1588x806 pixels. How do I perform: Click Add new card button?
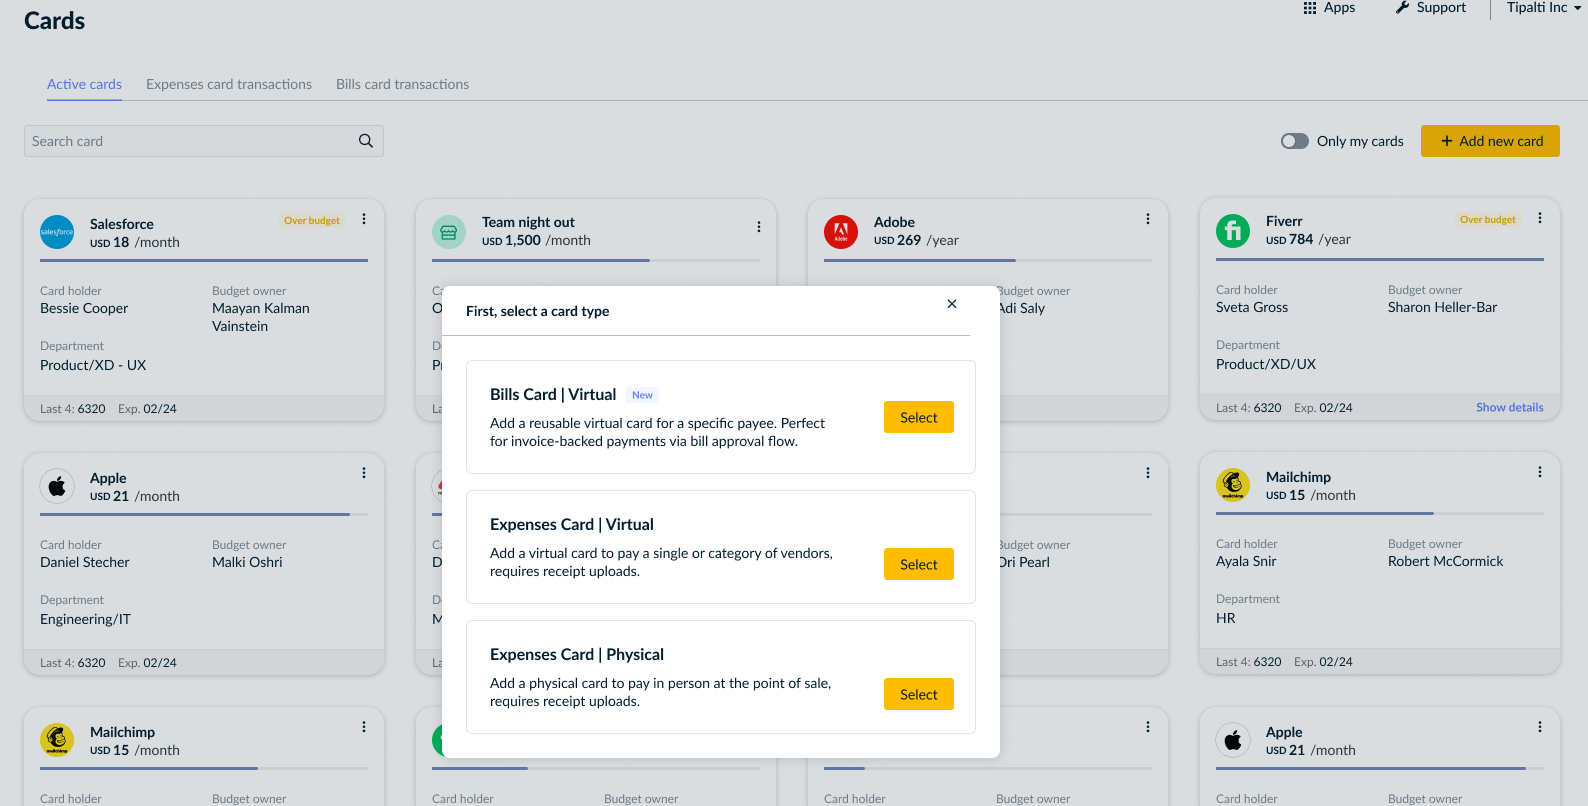[1490, 141]
